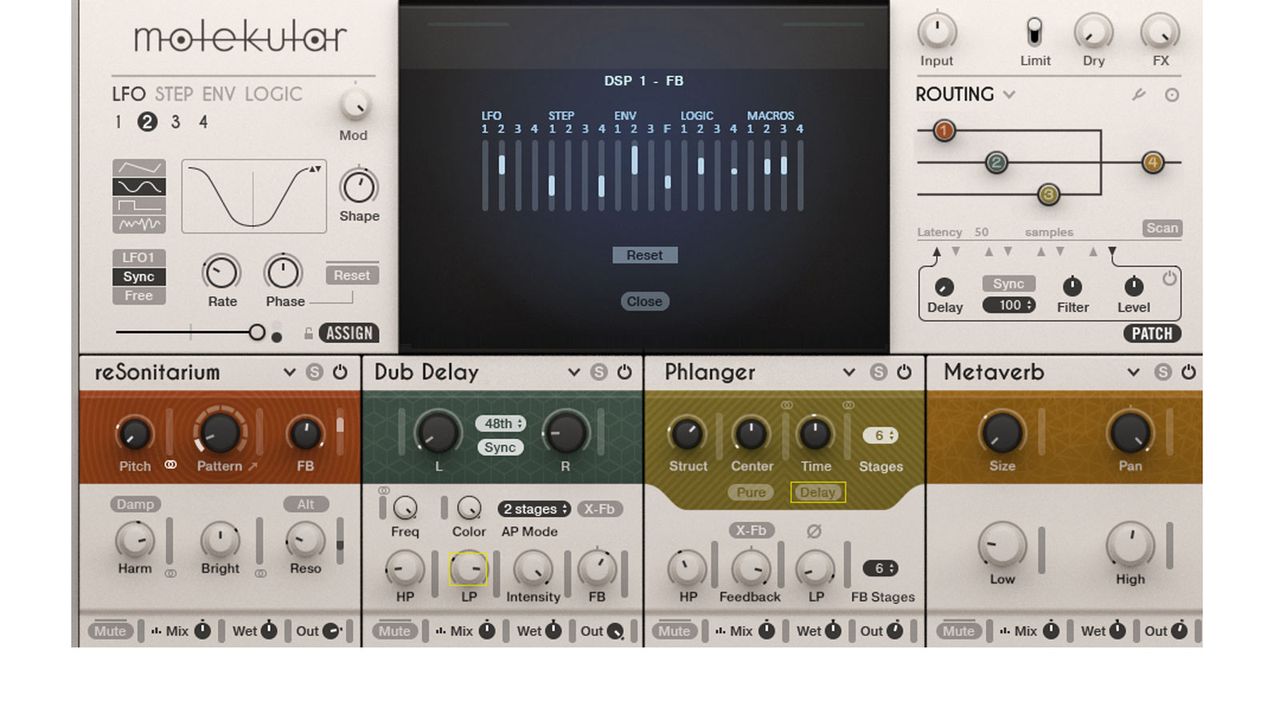Viewport: 1280px width, 720px height.
Task: Select routing node 3
Action: pos(1048,194)
